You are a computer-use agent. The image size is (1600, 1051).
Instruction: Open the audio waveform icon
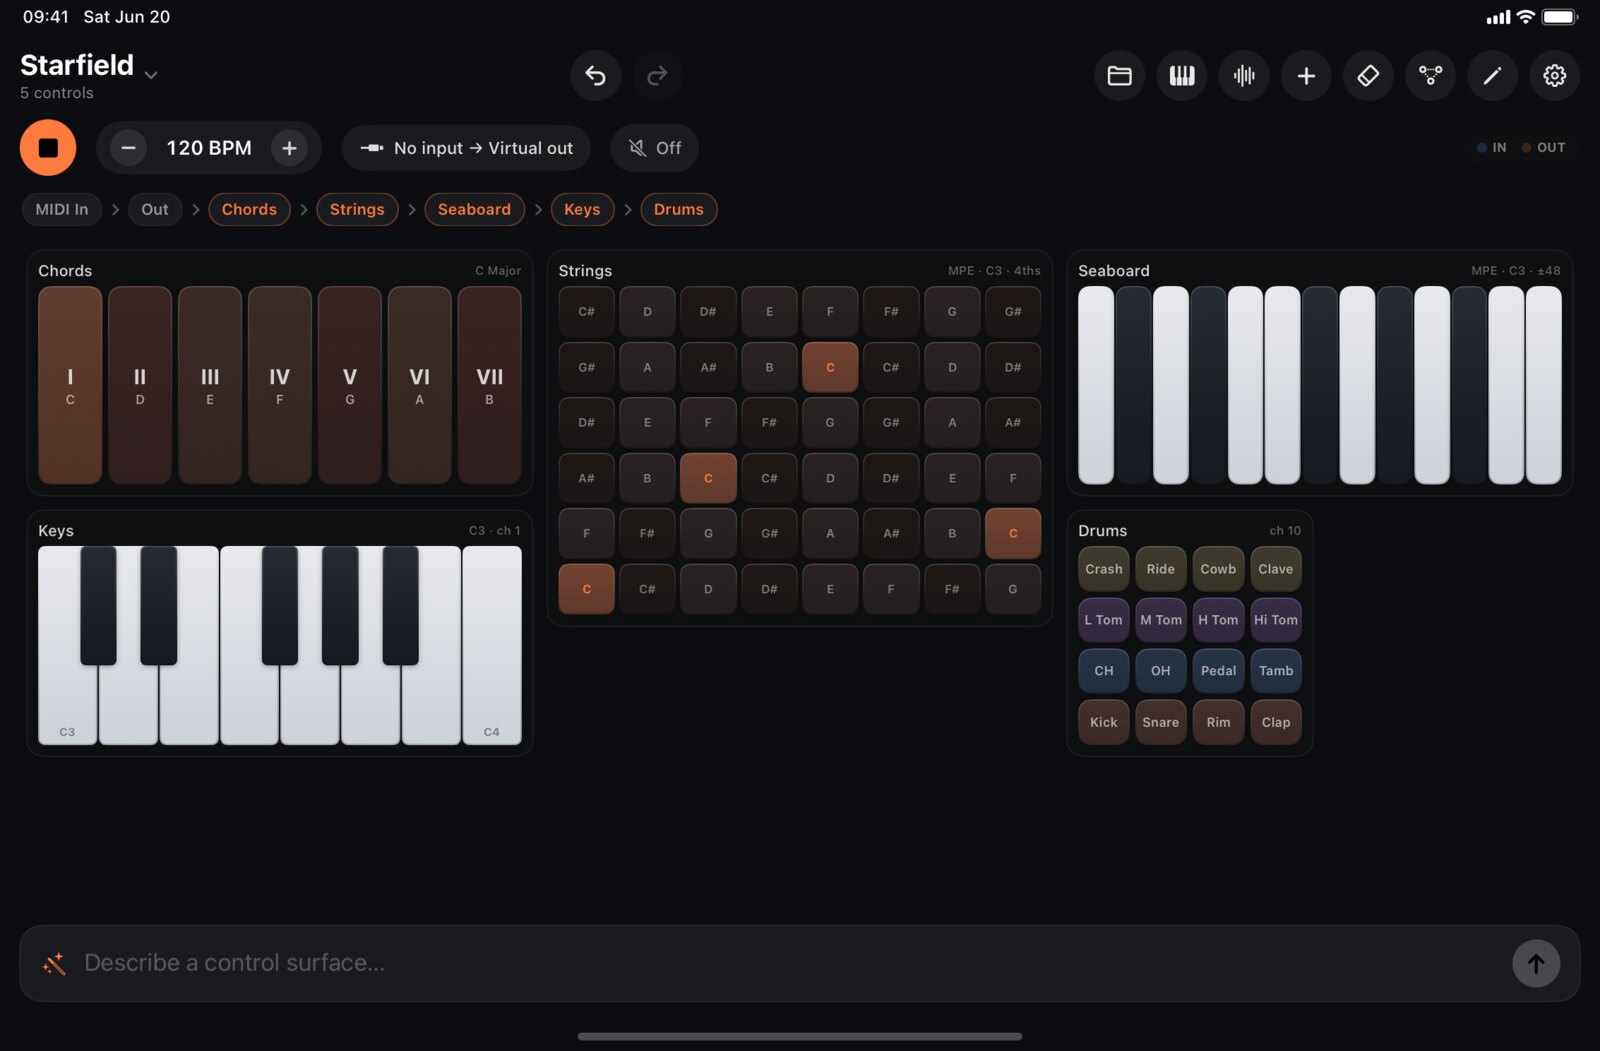[x=1244, y=75]
